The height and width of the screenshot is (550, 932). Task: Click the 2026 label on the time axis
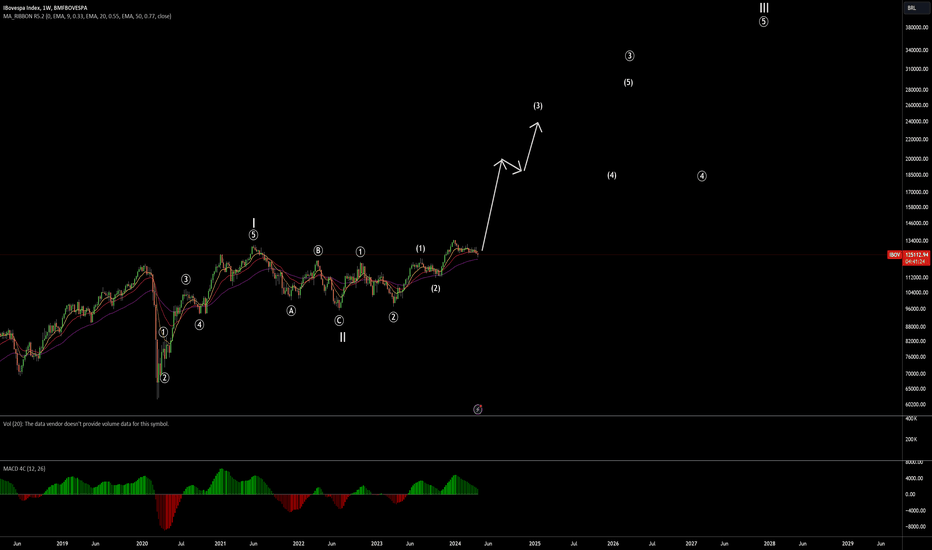pyautogui.click(x=613, y=543)
